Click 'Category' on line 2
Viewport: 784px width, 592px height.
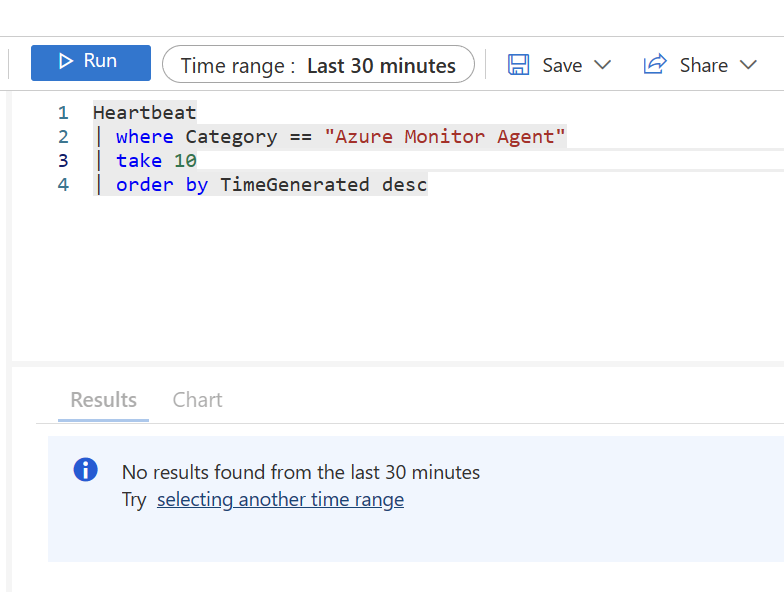pyautogui.click(x=231, y=137)
